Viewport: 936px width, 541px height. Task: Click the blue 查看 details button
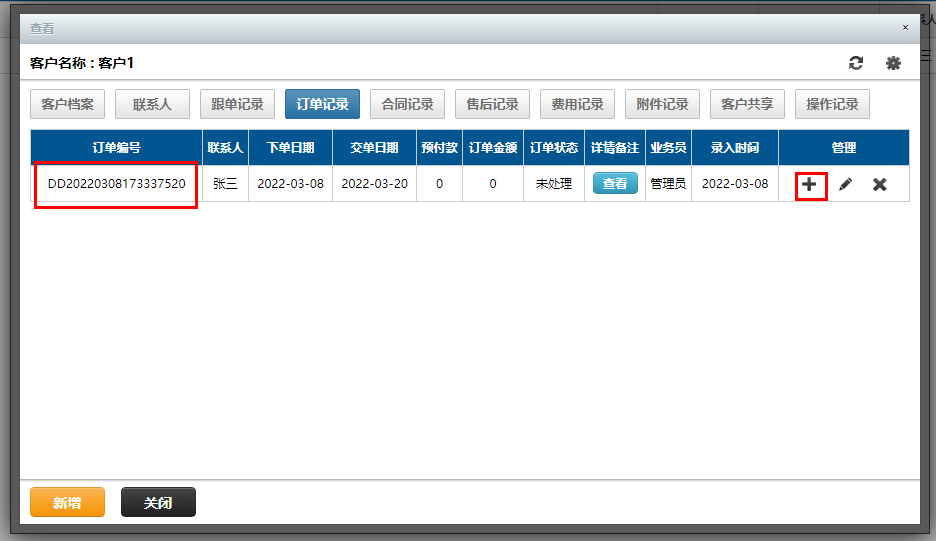coord(615,183)
